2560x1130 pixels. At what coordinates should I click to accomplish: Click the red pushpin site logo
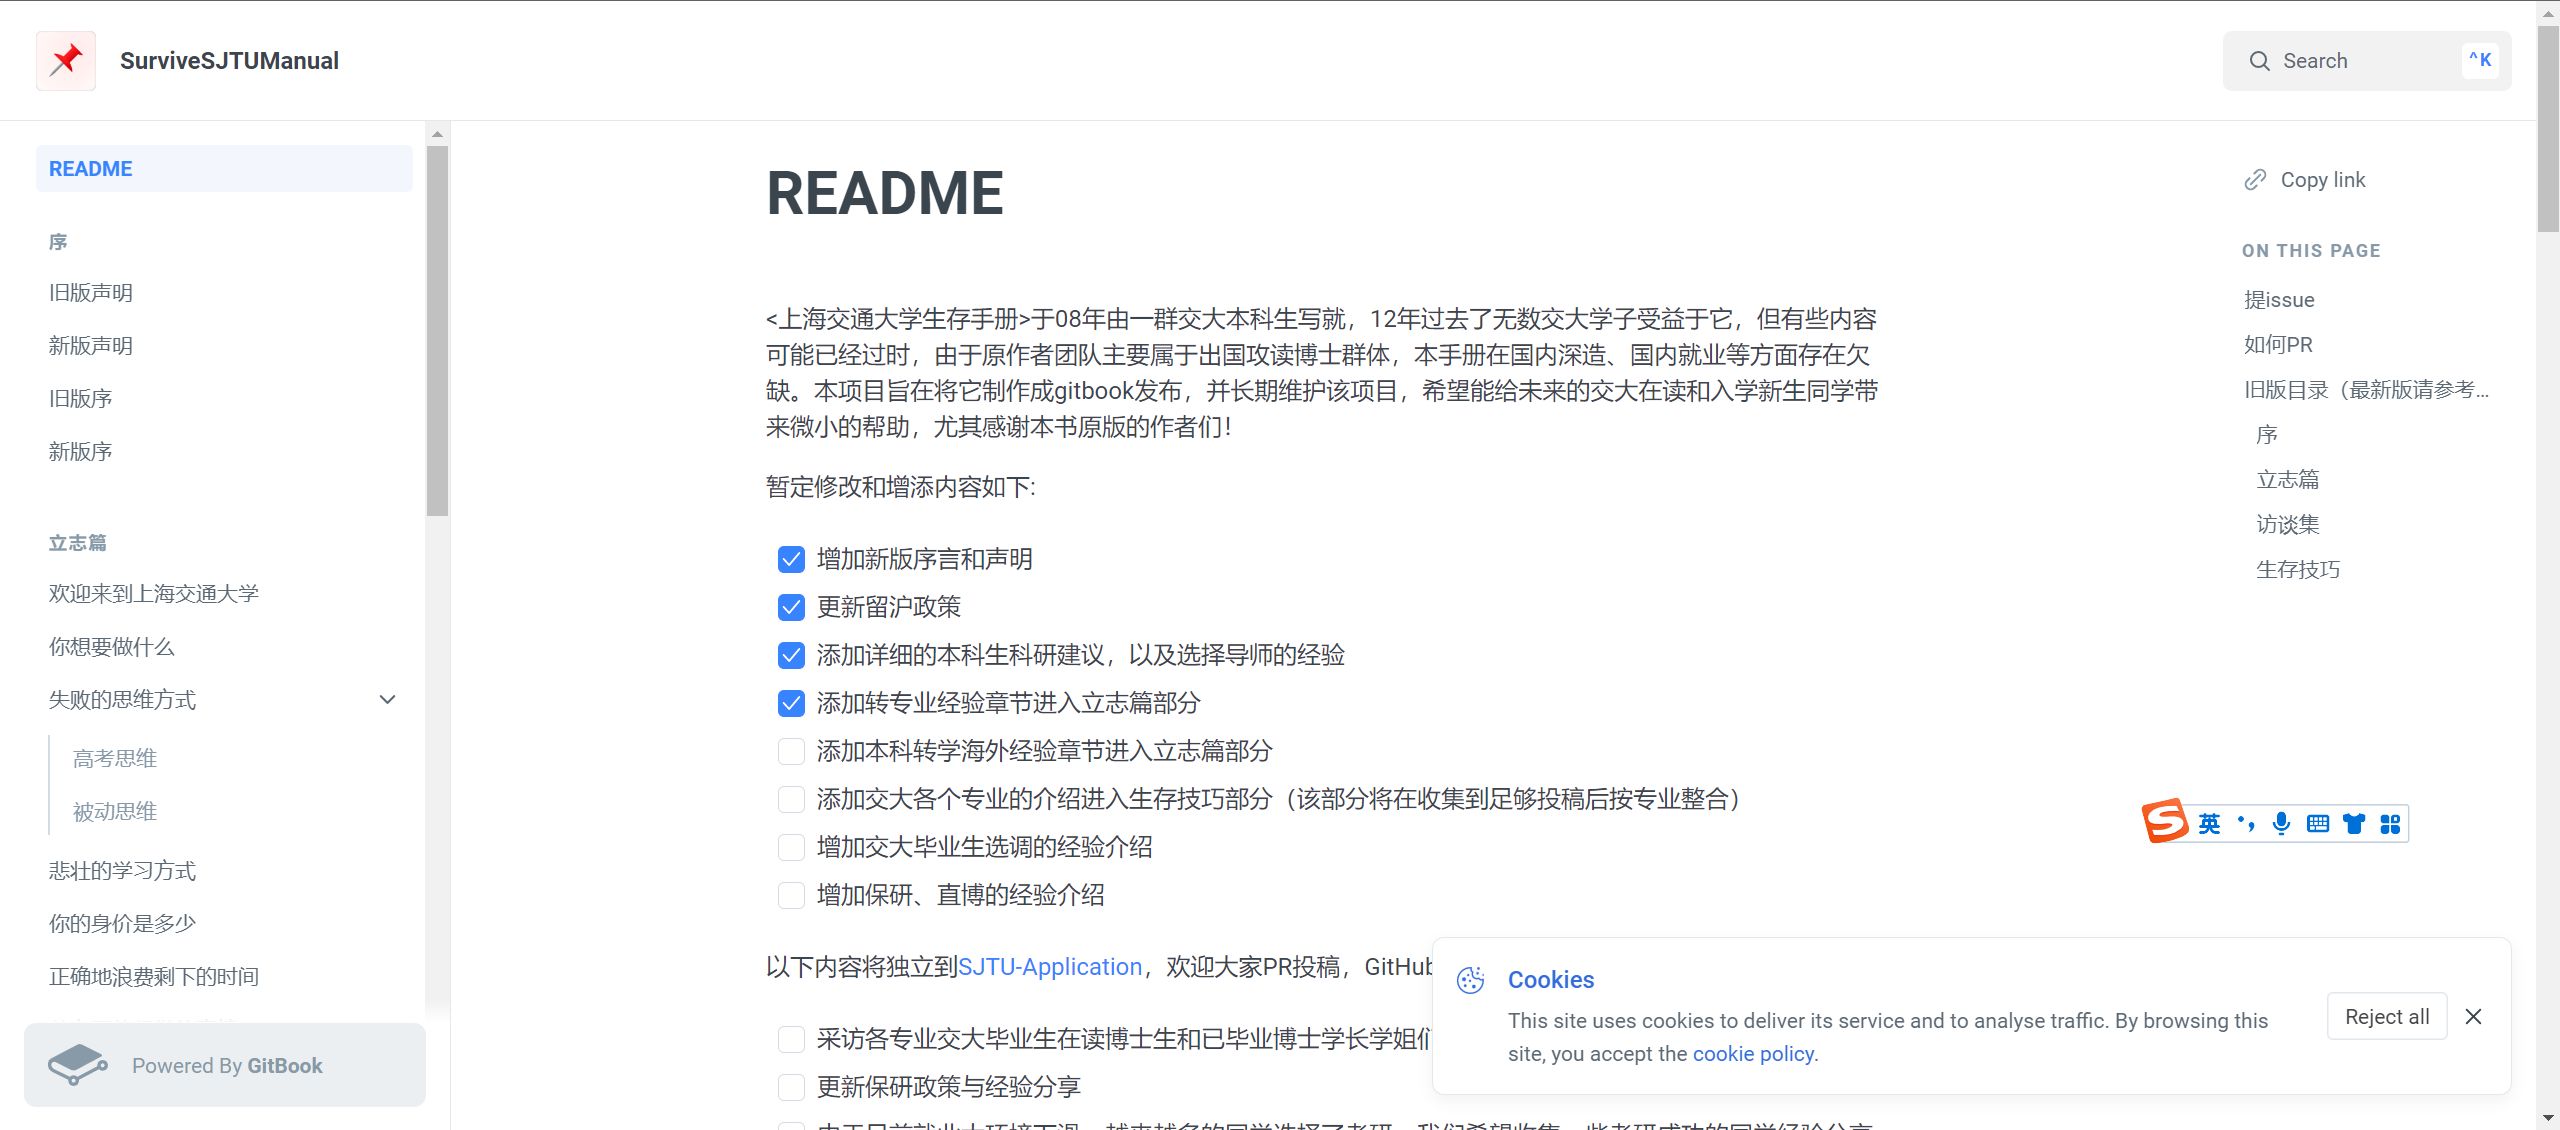pyautogui.click(x=66, y=61)
